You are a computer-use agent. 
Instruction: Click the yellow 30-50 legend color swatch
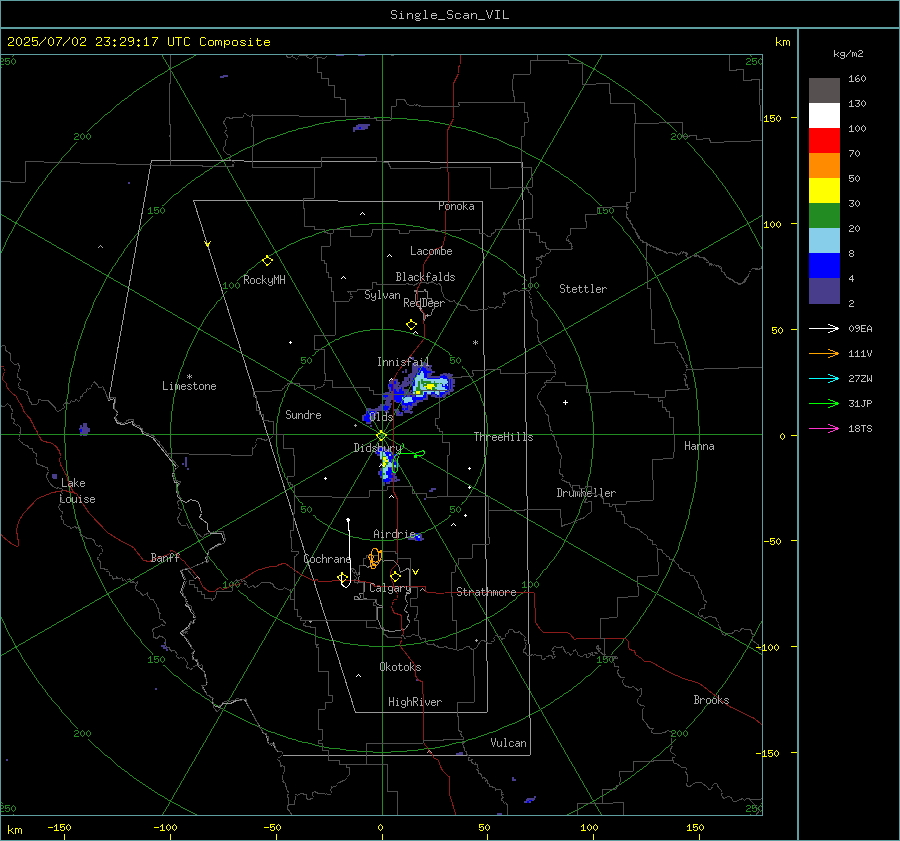click(x=824, y=191)
